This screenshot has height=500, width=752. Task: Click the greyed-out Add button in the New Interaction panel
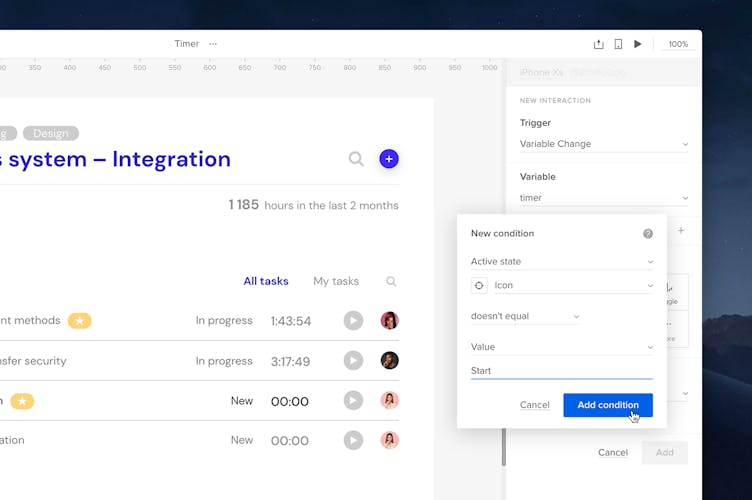click(665, 453)
